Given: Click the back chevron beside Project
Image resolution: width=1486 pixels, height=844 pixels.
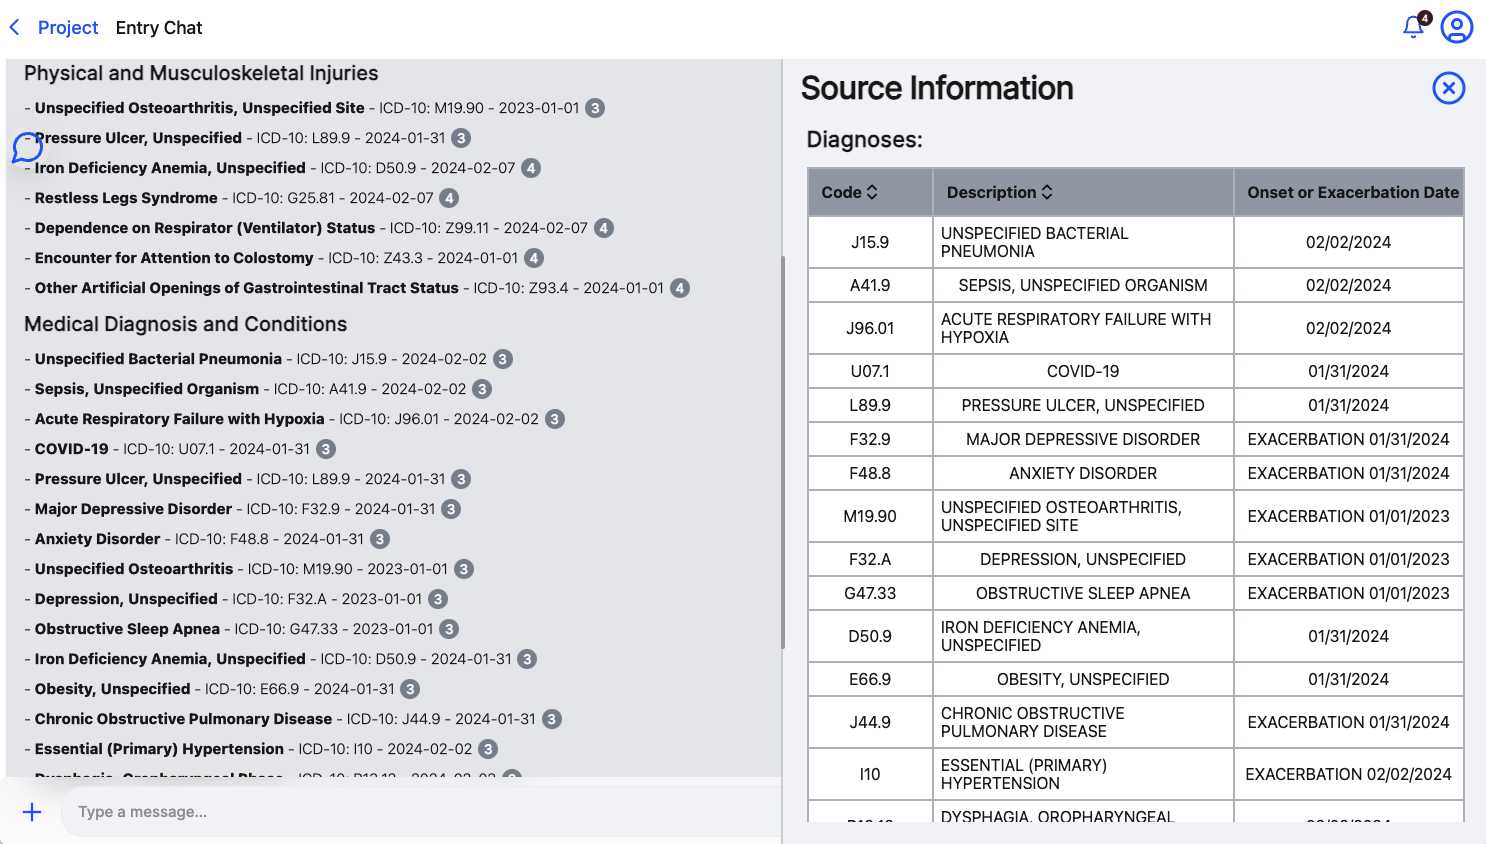Looking at the screenshot, I should 14,27.
